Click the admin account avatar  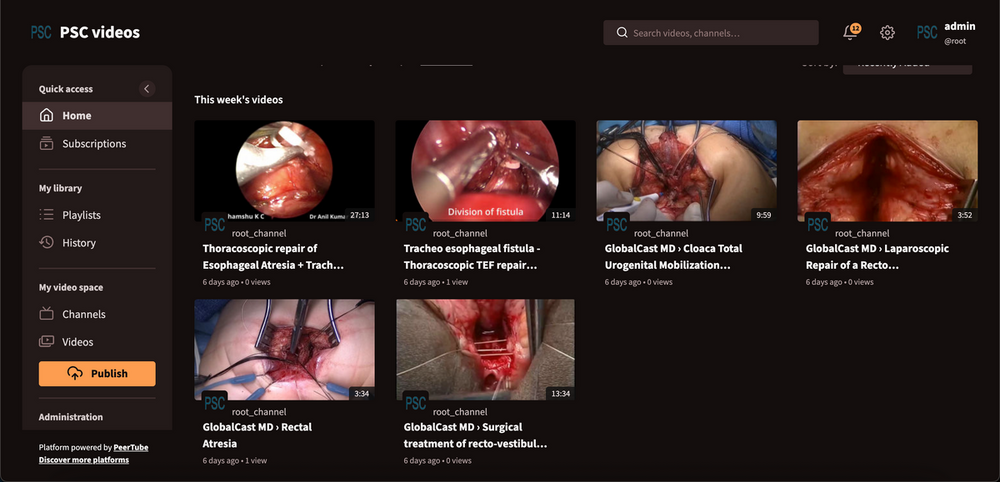coord(927,33)
